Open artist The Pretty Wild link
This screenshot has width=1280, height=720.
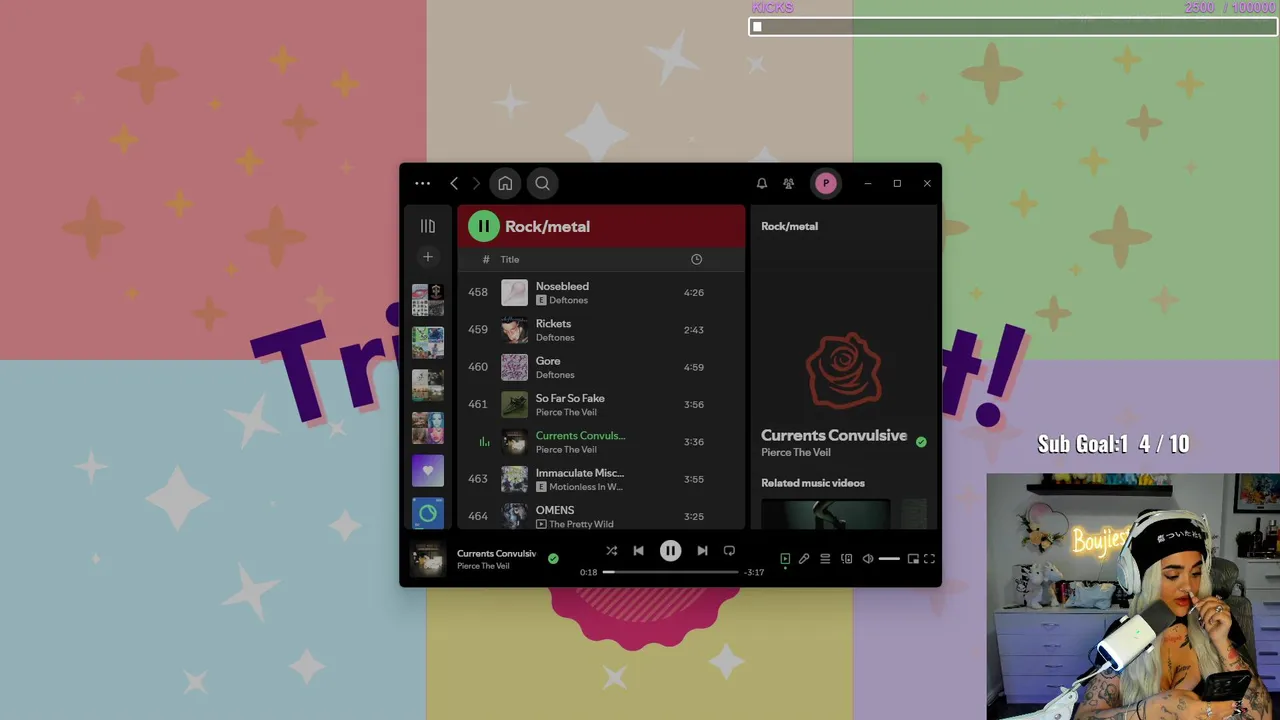tap(581, 524)
